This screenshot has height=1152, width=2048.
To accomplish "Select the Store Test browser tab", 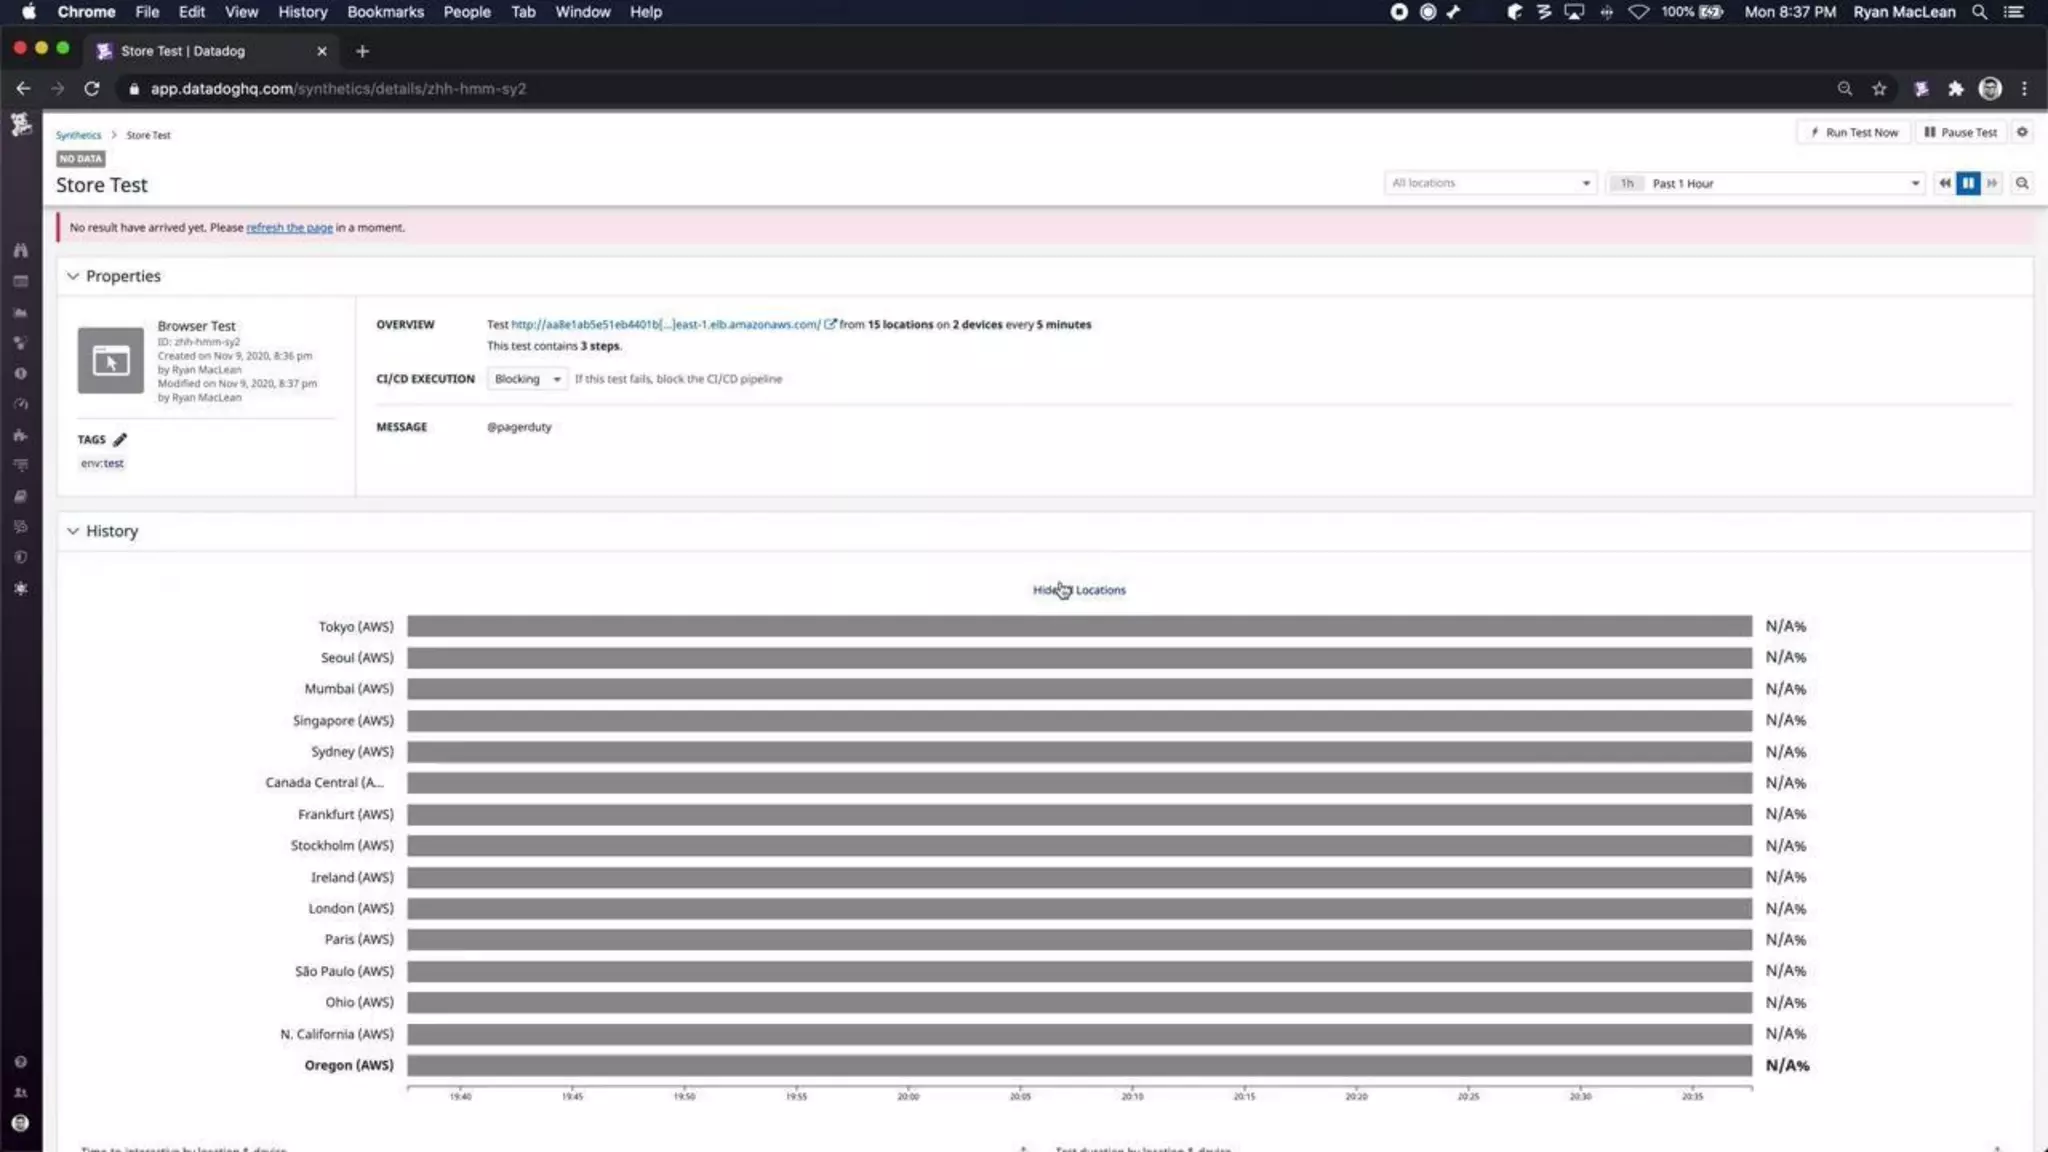I will pyautogui.click(x=183, y=51).
